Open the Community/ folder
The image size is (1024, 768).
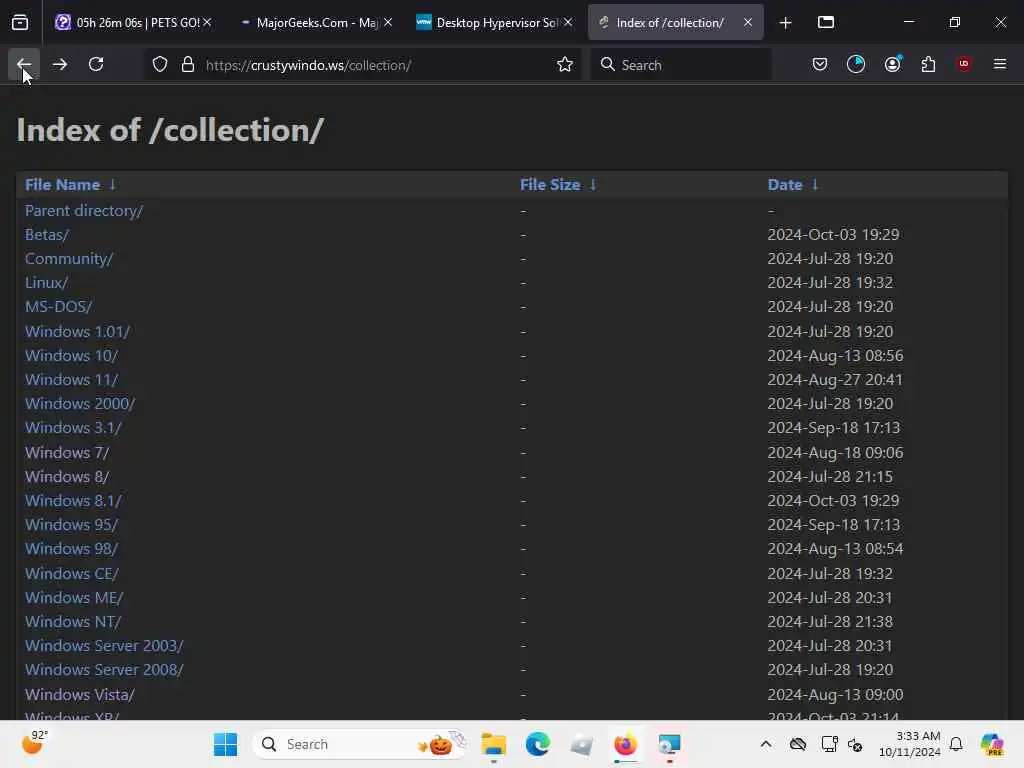click(x=69, y=259)
